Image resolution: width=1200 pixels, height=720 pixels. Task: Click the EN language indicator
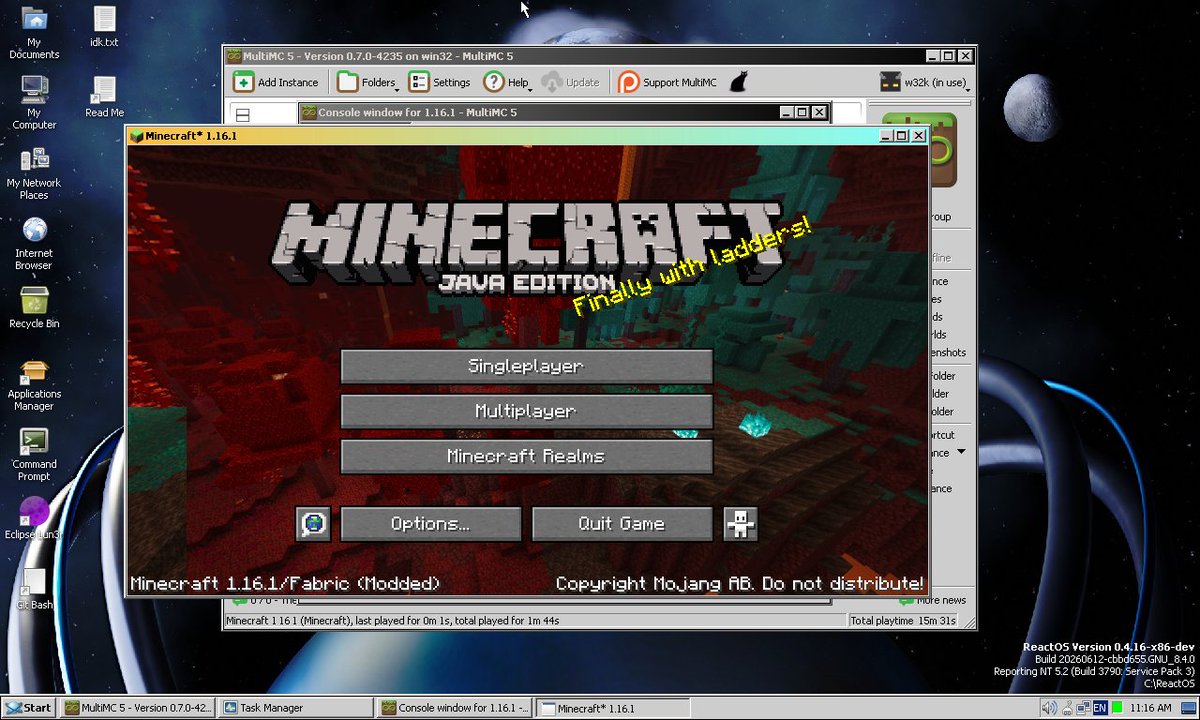pos(1100,708)
